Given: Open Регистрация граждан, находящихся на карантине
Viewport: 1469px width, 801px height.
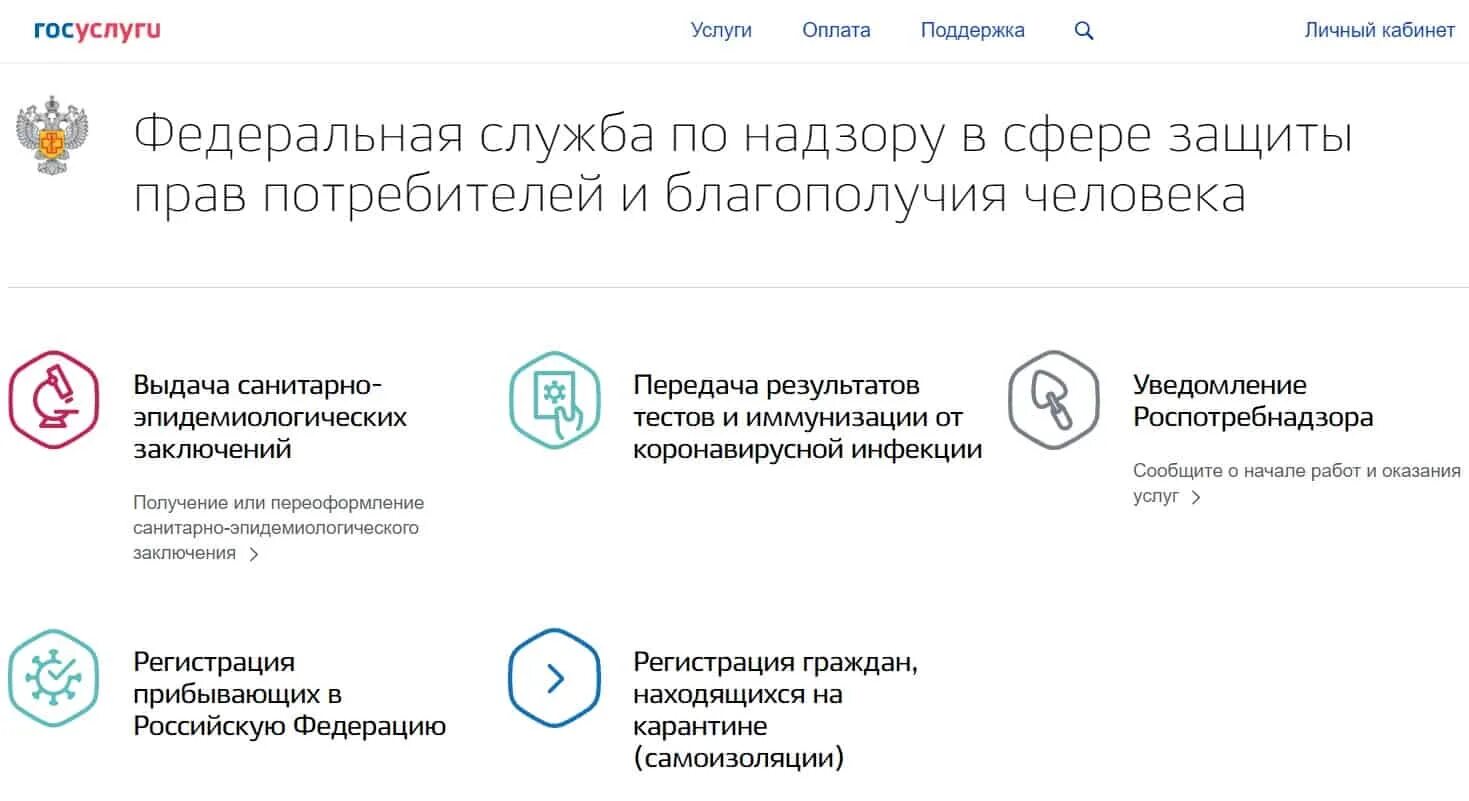Looking at the screenshot, I should coord(776,710).
